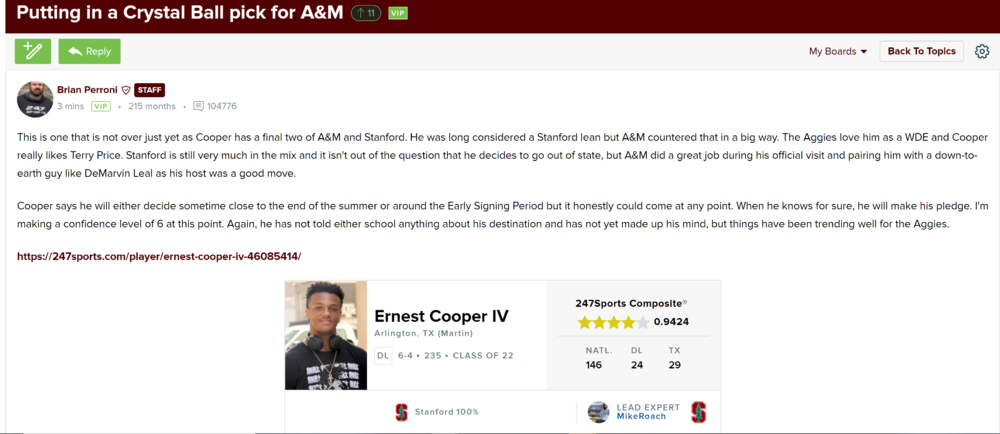Click the upvote count badge showing 11

tap(366, 13)
